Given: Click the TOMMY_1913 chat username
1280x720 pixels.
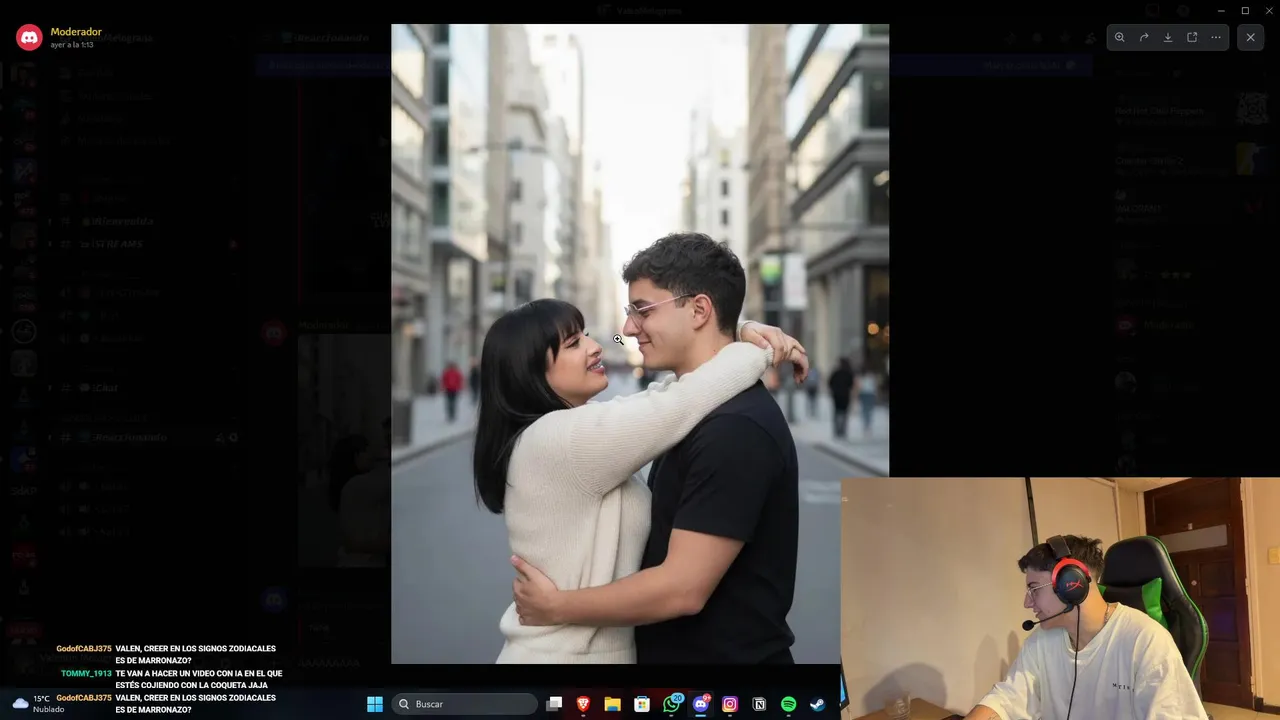Looking at the screenshot, I should click(x=86, y=673).
